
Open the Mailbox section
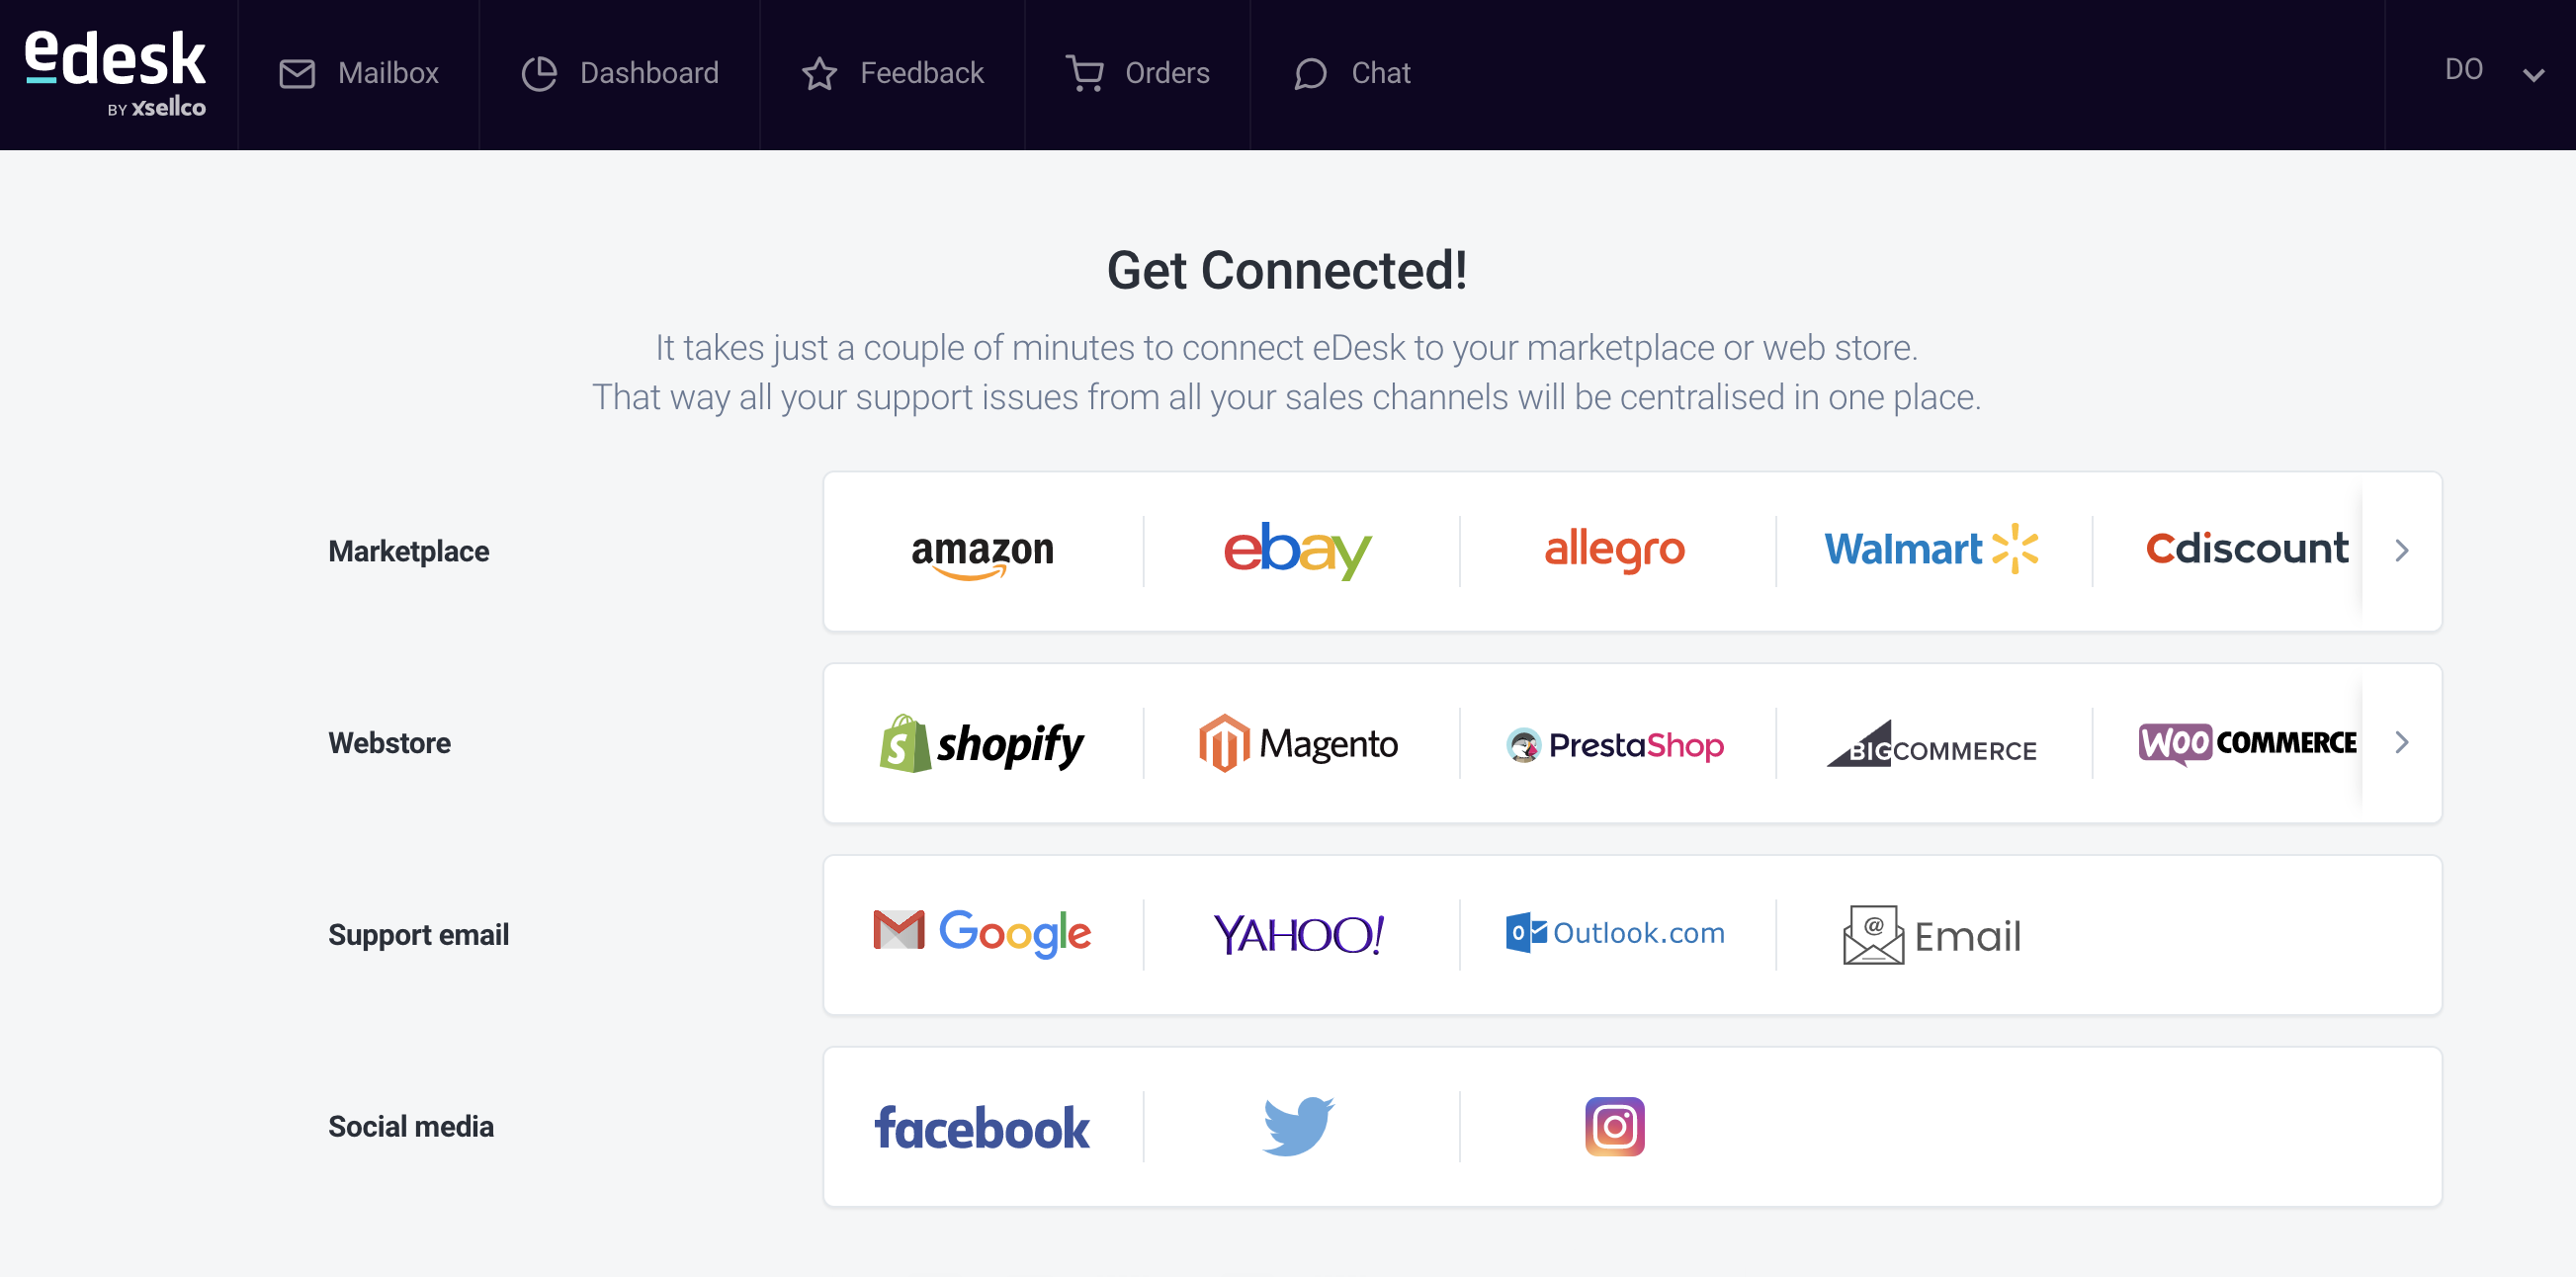358,73
